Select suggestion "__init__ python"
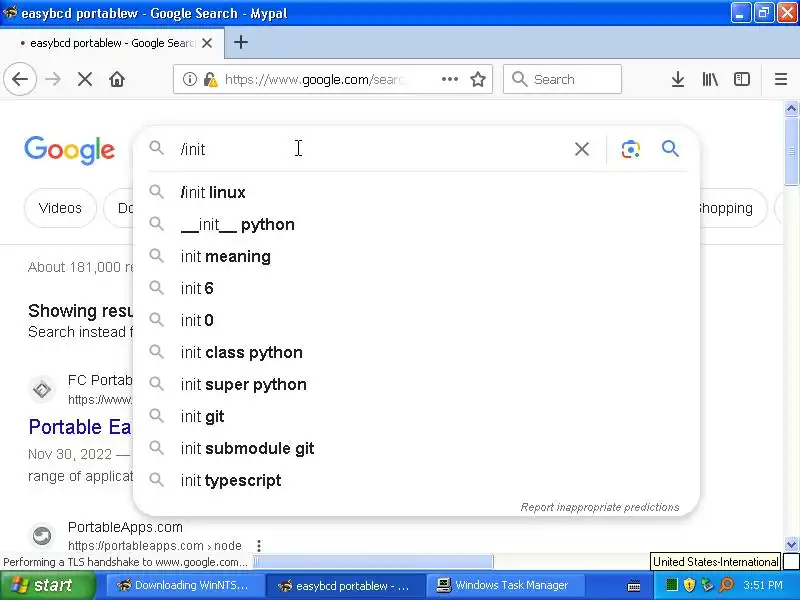This screenshot has width=800, height=600. coord(416,224)
